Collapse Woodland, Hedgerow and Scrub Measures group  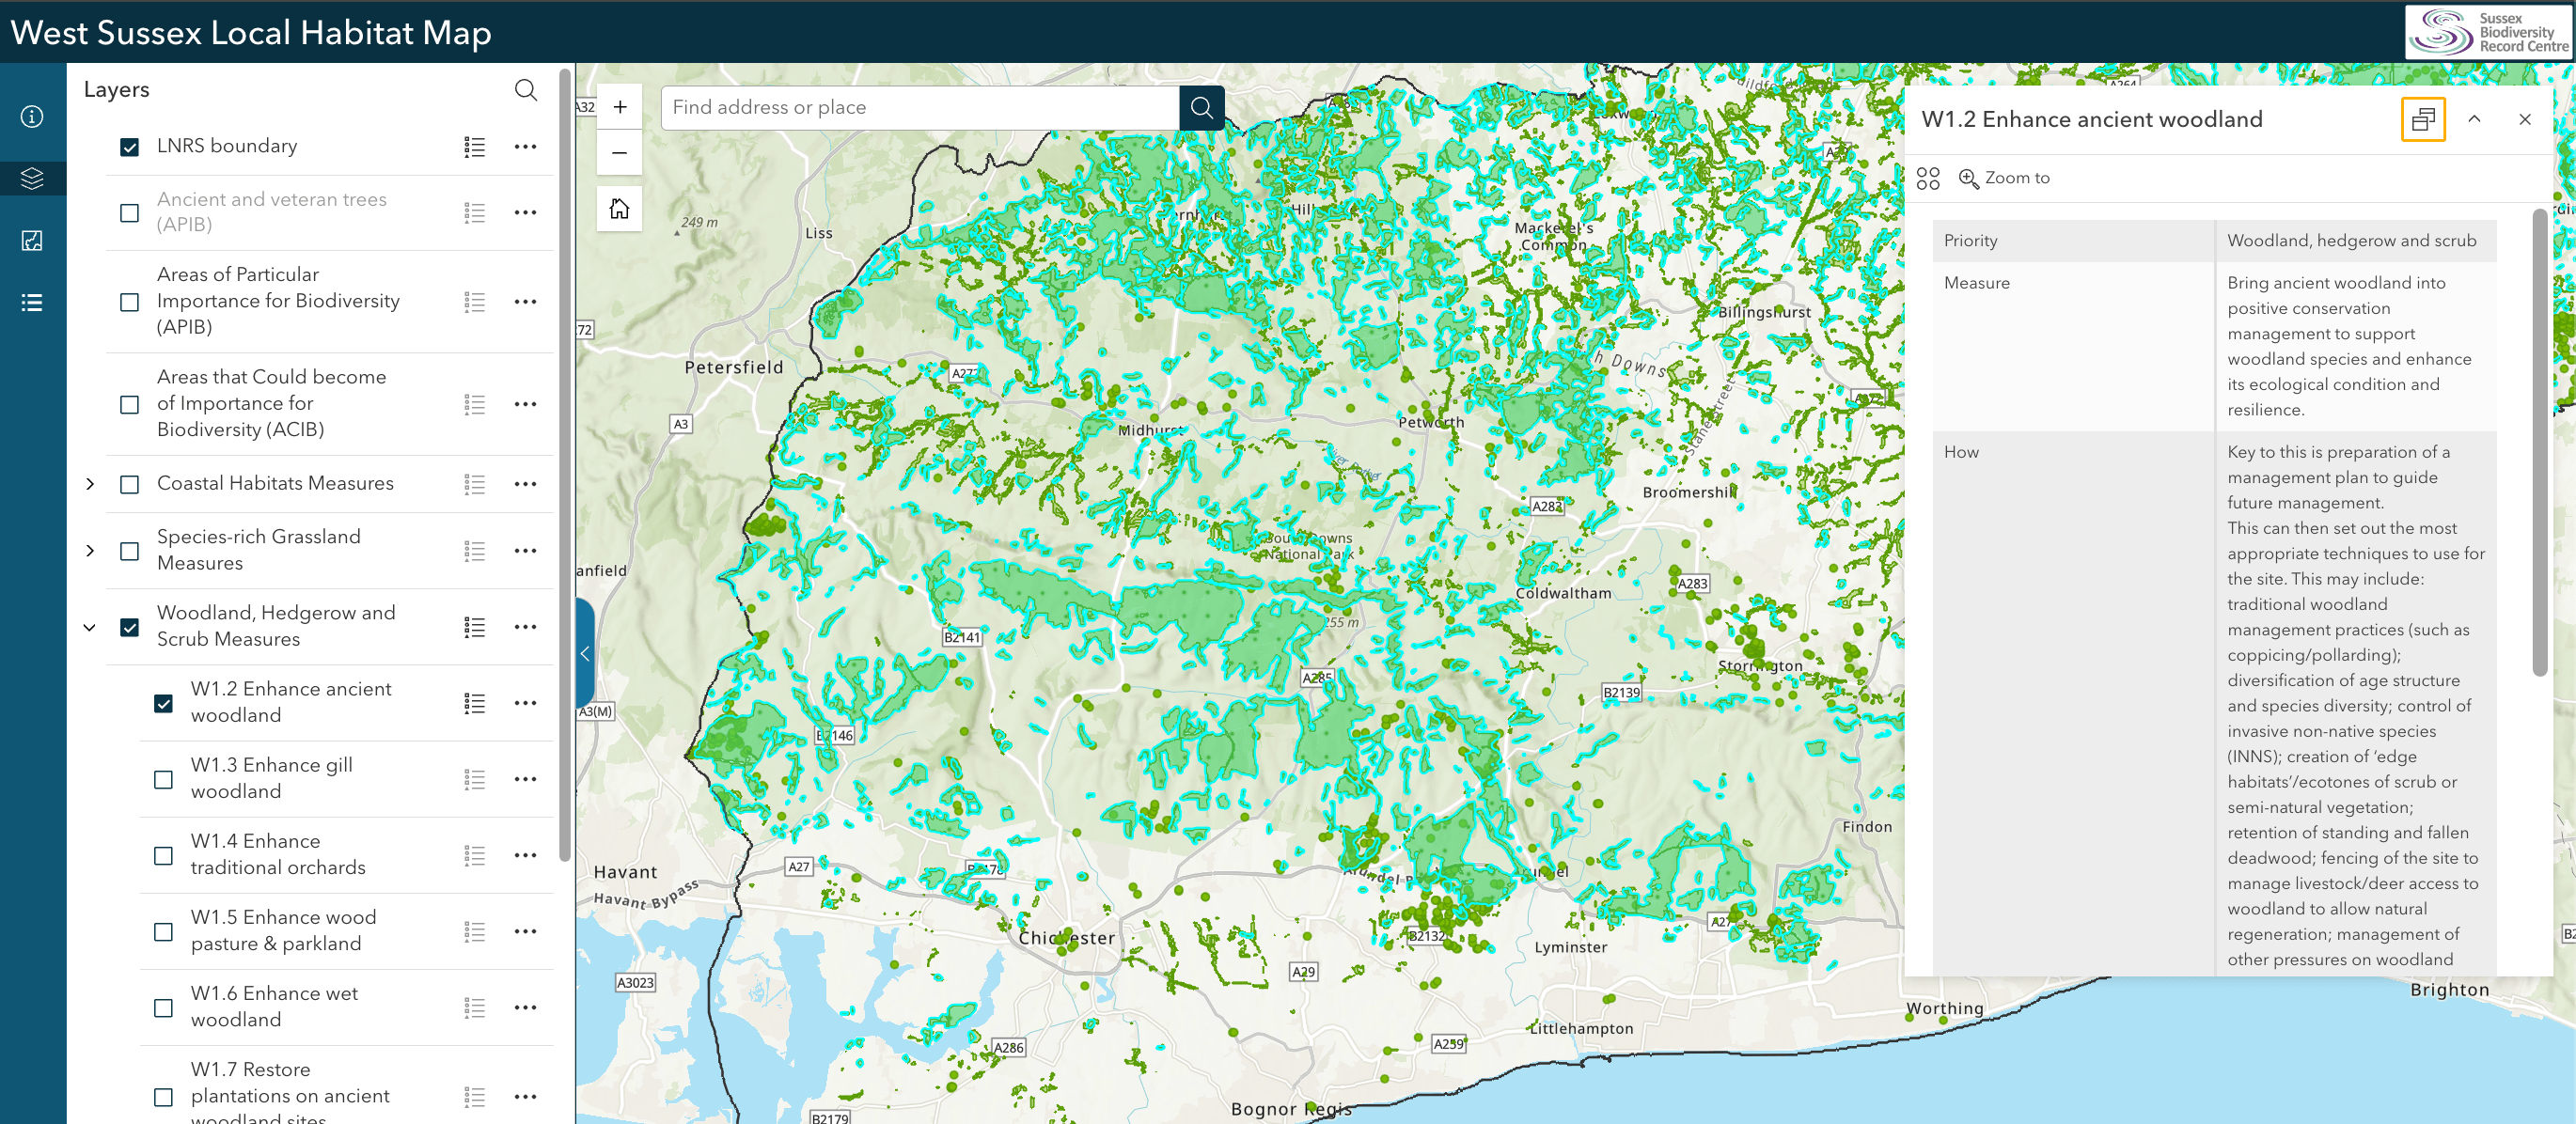coord(90,627)
